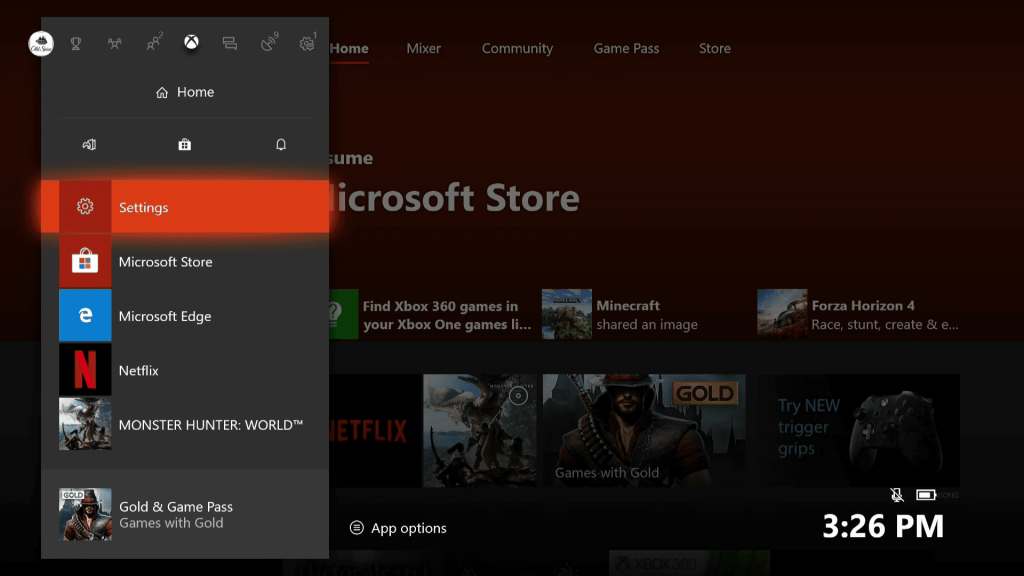Viewport: 1024px width, 576px height.
Task: Click the Microsoft Store bag icon
Action: click(x=85, y=262)
